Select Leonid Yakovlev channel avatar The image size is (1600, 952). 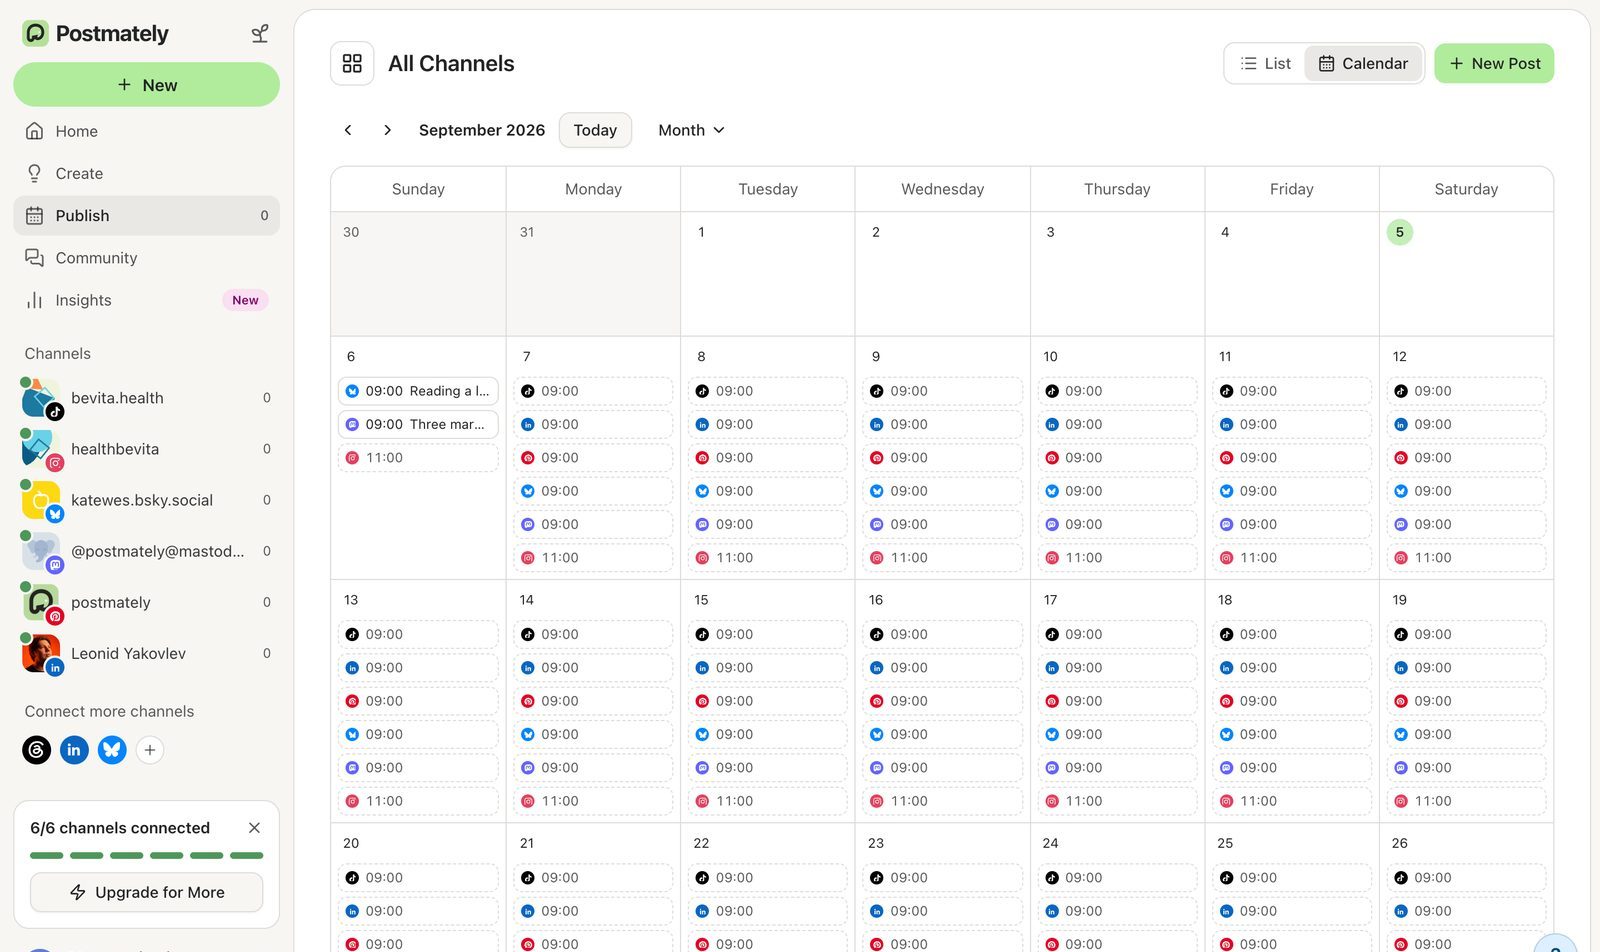[x=41, y=653]
